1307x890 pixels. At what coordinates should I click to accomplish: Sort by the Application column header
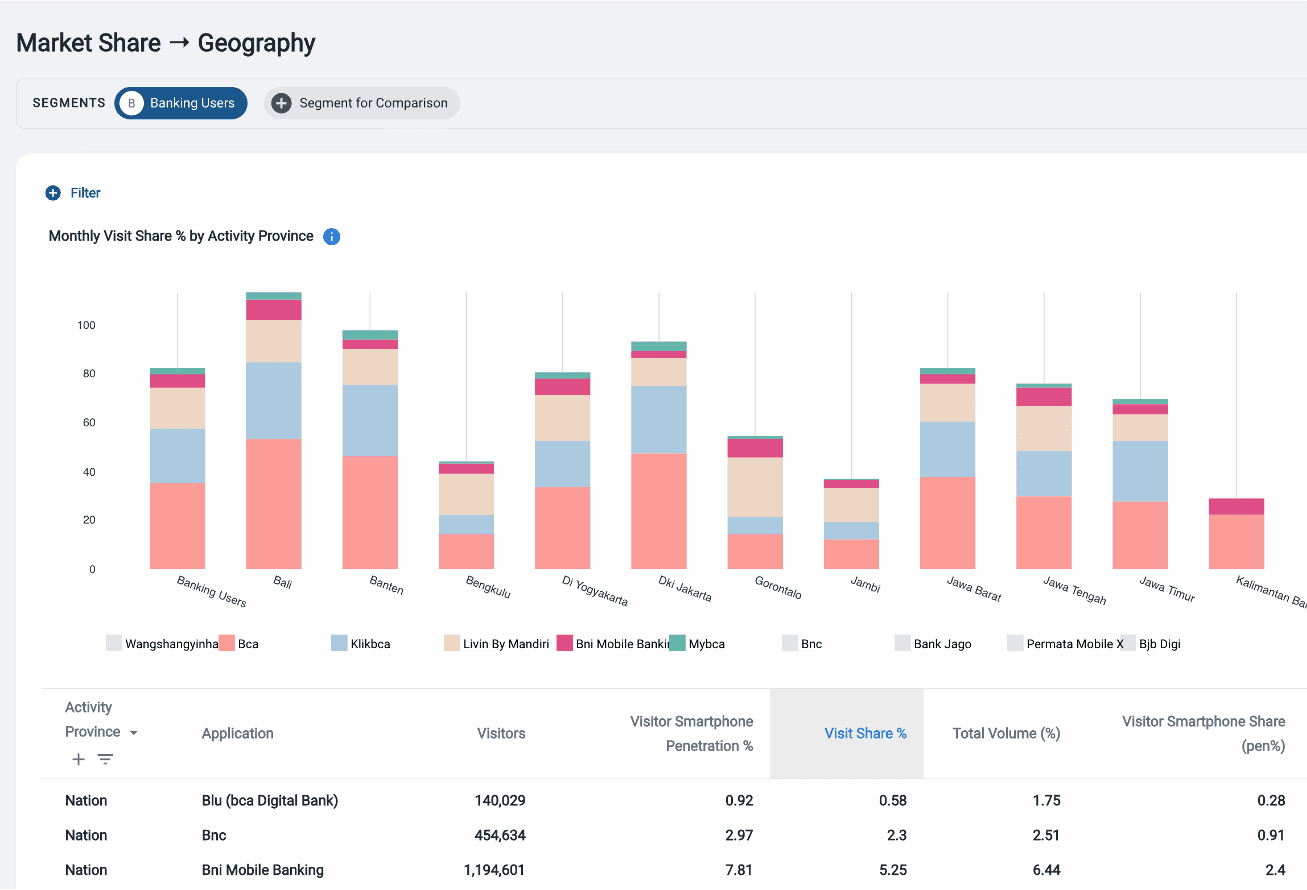[238, 733]
